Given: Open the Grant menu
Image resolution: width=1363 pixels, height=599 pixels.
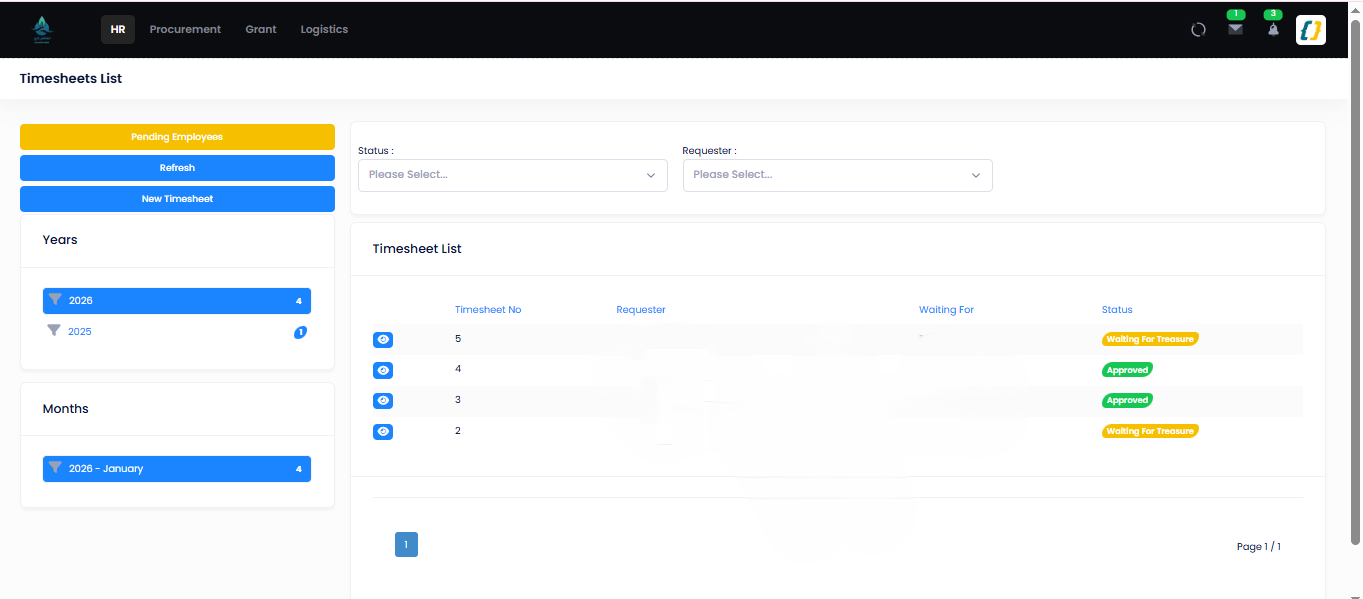Looking at the screenshot, I should point(261,30).
